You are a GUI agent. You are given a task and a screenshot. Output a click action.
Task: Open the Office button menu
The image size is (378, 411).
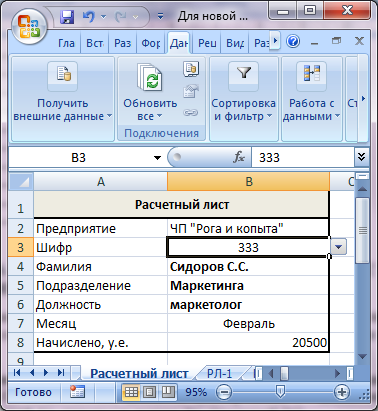[x=28, y=27]
